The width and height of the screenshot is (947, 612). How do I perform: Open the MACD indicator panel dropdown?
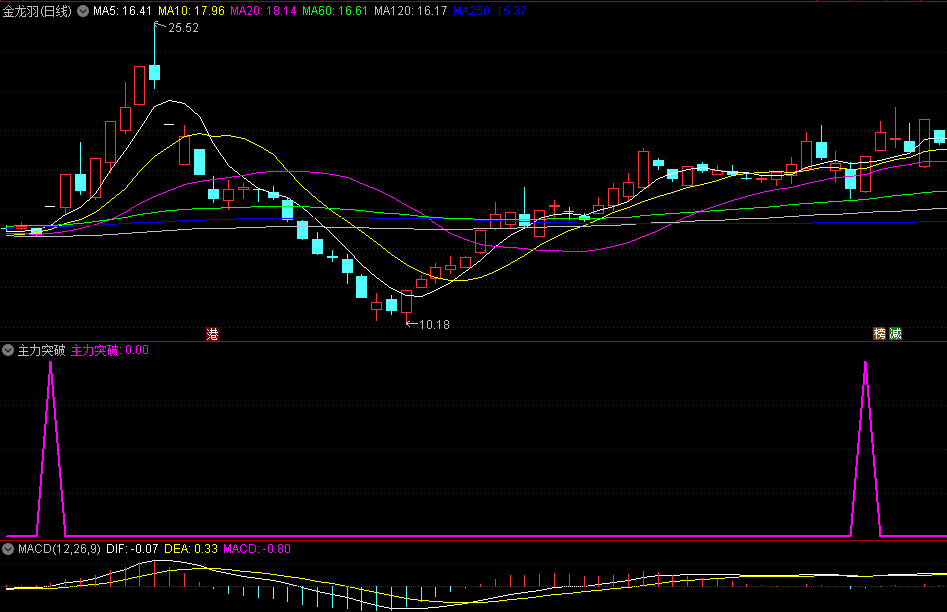coord(8,549)
